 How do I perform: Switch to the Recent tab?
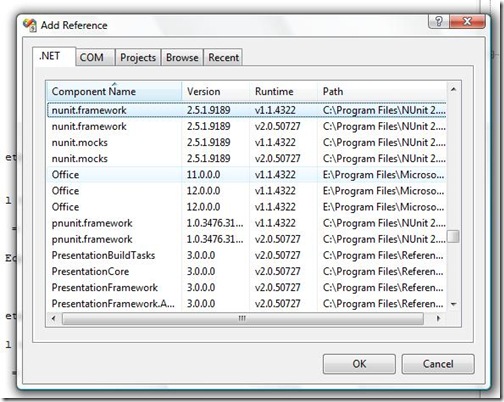coord(223,57)
